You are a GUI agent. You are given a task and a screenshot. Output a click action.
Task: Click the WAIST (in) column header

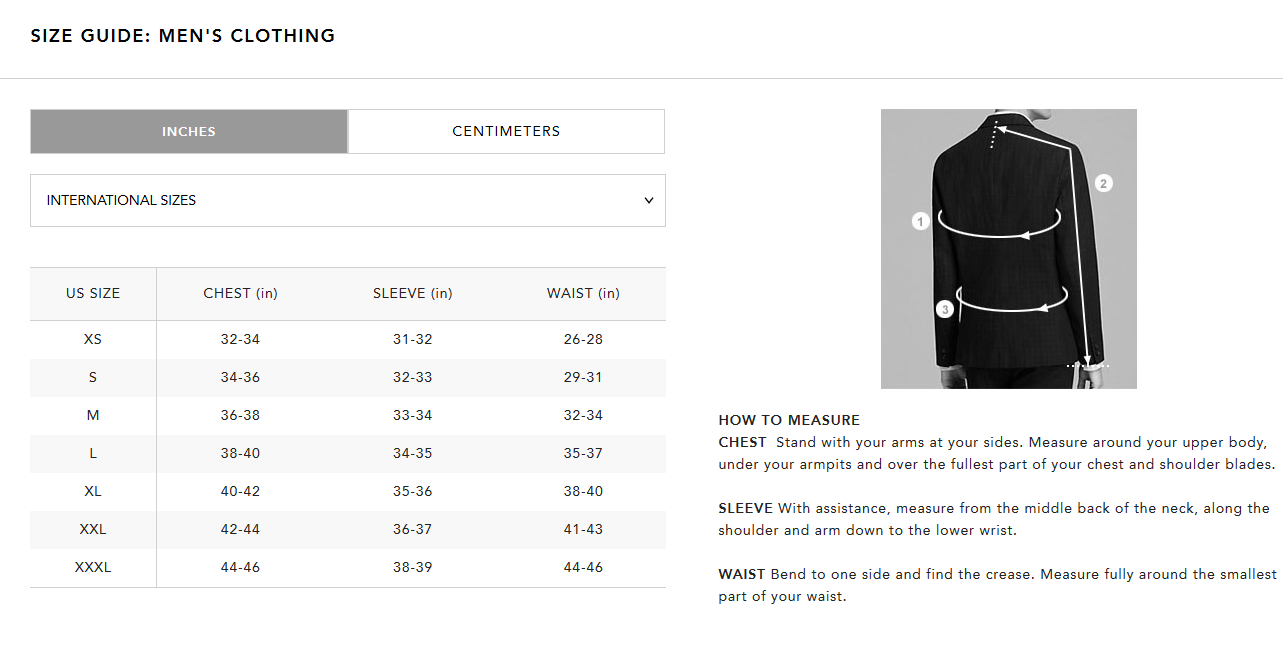[x=583, y=294]
